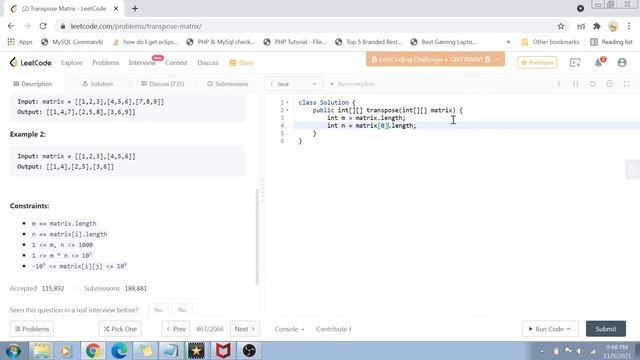The width and height of the screenshot is (640, 360).
Task: Answer Yes to seen in interview
Action: (x=158, y=310)
